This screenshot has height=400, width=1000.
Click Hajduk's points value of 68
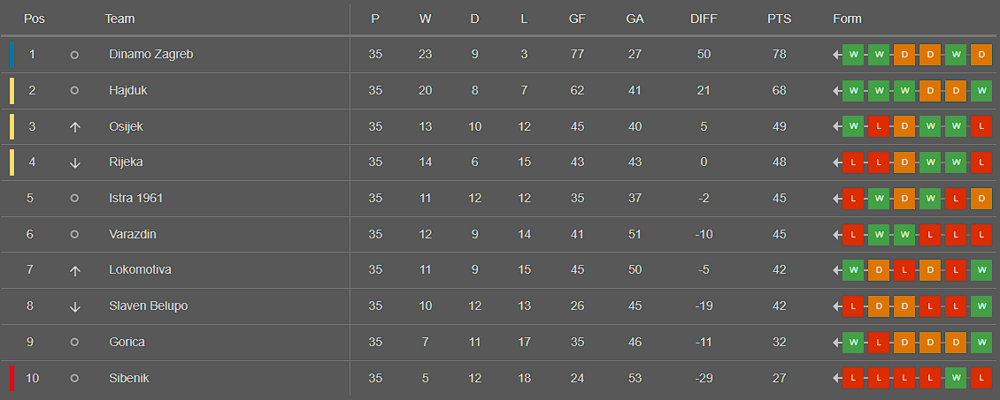[x=779, y=91]
